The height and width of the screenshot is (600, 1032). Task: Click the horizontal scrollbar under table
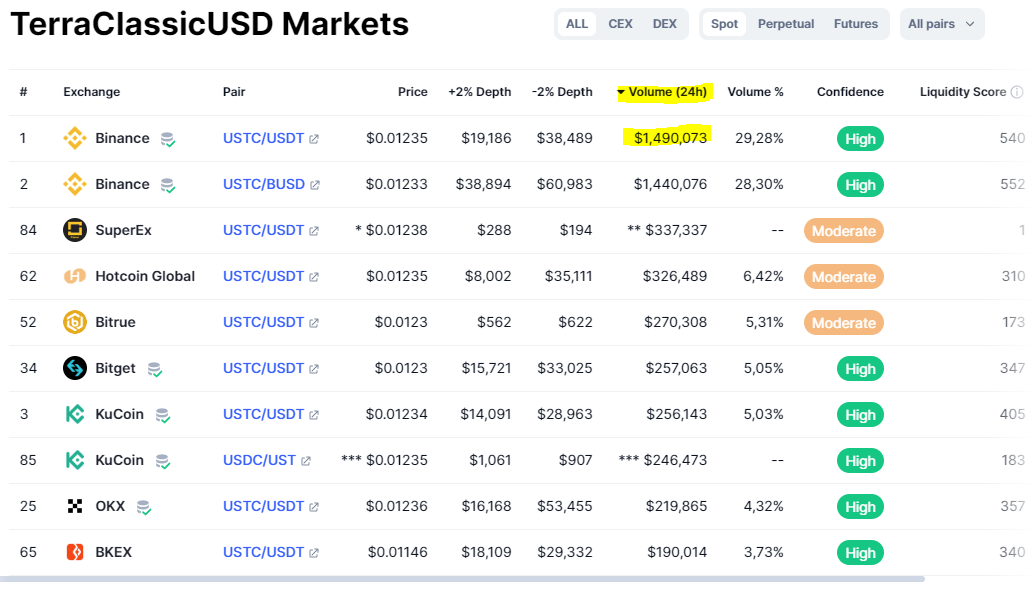(462, 579)
